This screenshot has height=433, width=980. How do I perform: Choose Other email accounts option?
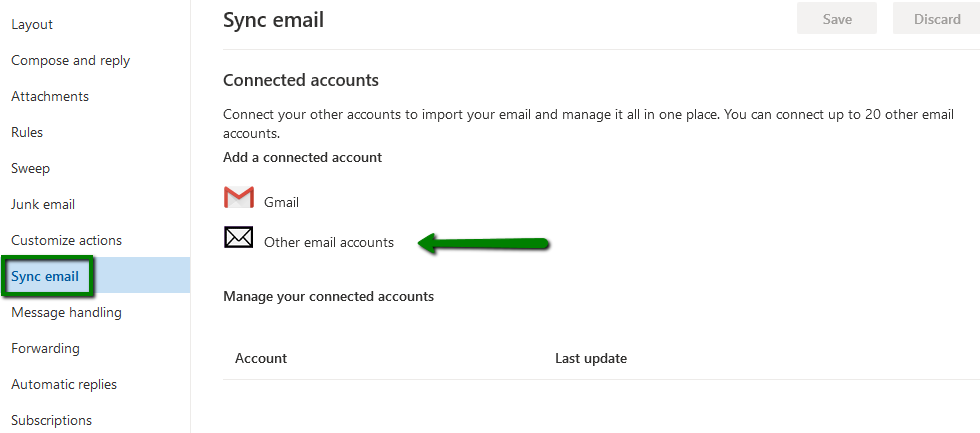(x=329, y=242)
